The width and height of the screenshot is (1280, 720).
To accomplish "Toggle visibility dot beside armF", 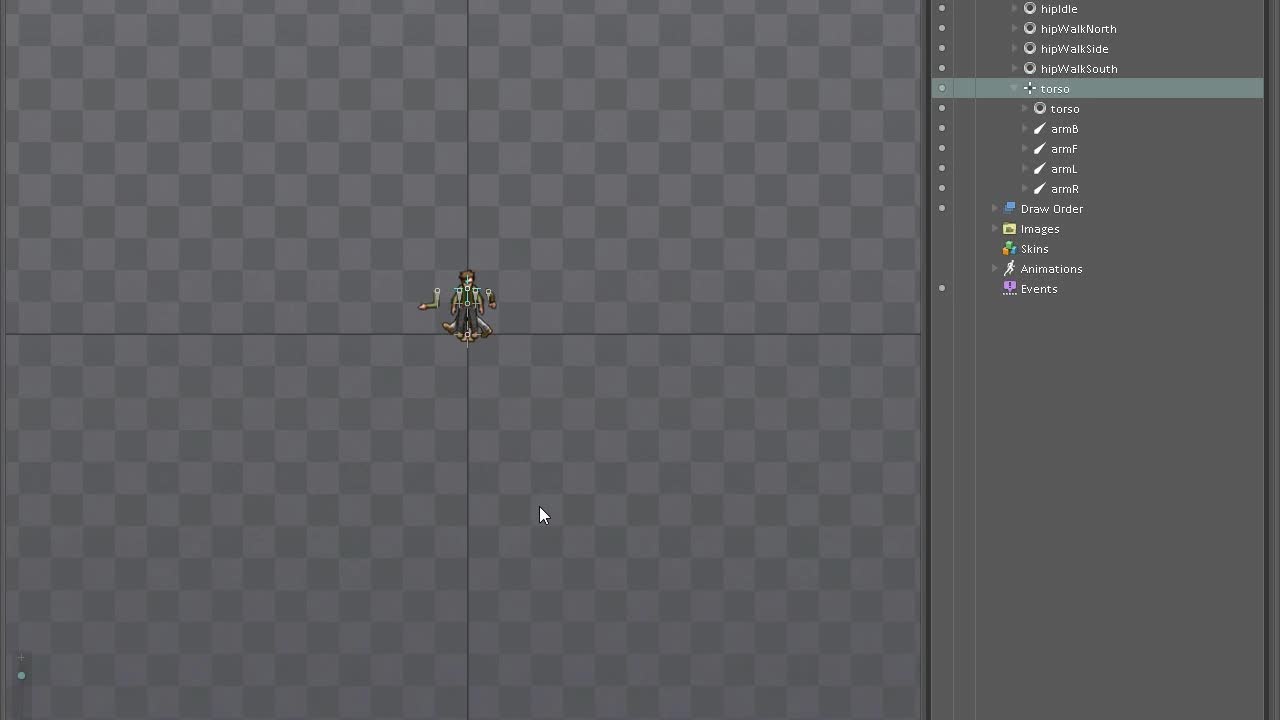I will pyautogui.click(x=941, y=149).
